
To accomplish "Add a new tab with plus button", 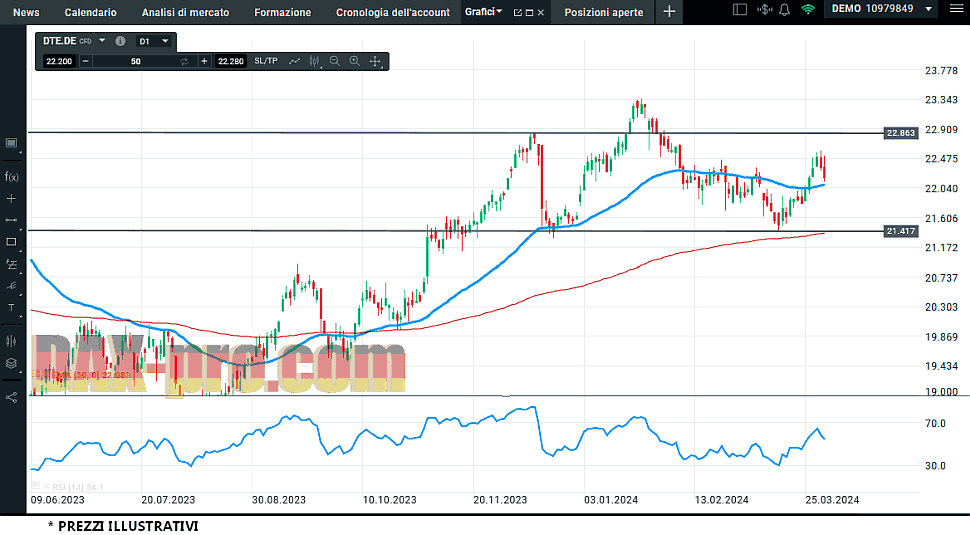I will (x=669, y=12).
